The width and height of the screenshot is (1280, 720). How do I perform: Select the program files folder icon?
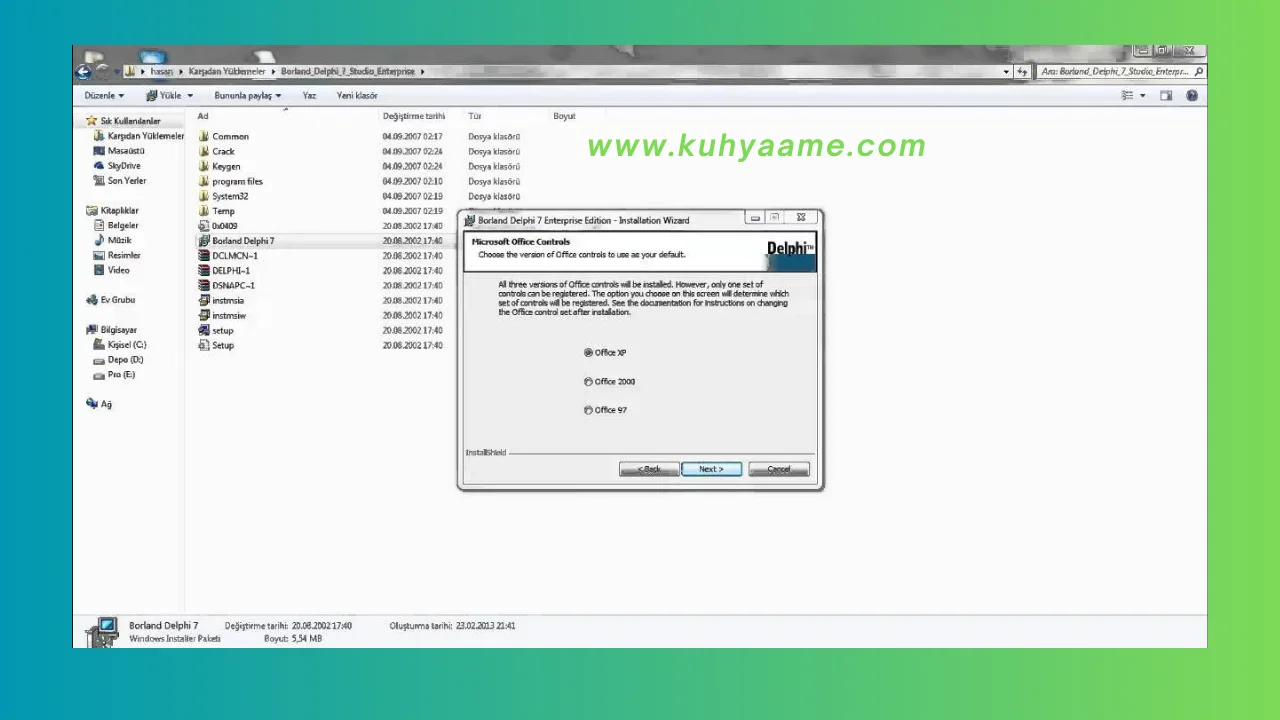click(203, 181)
